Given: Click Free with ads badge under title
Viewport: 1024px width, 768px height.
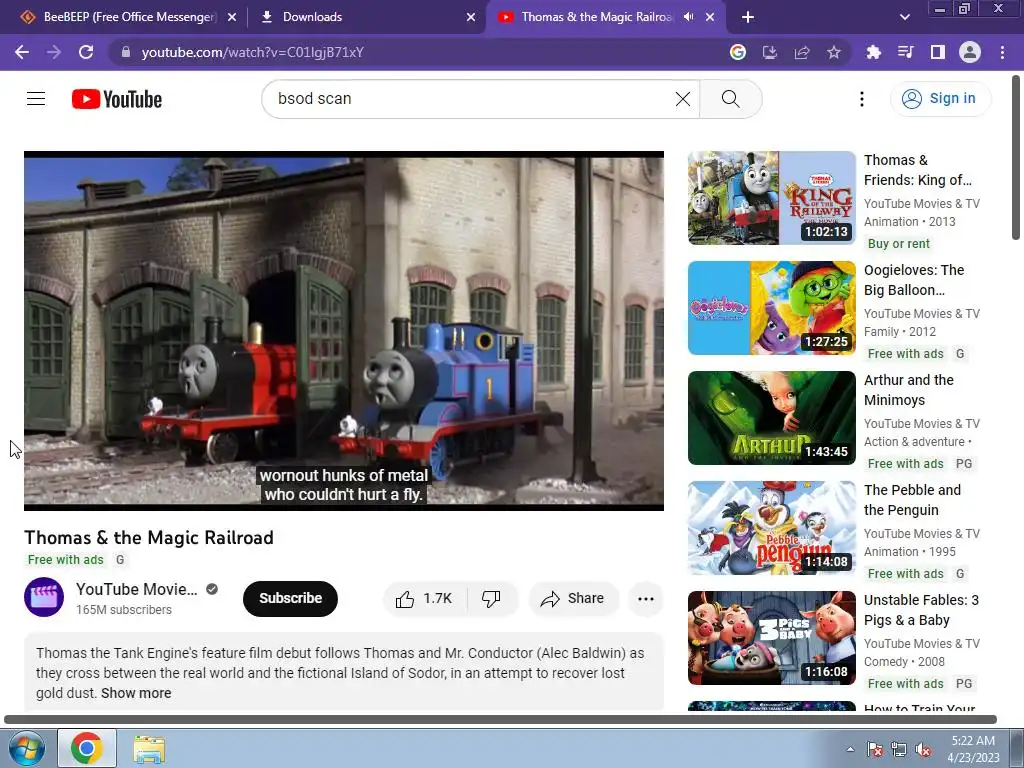Looking at the screenshot, I should tap(65, 560).
